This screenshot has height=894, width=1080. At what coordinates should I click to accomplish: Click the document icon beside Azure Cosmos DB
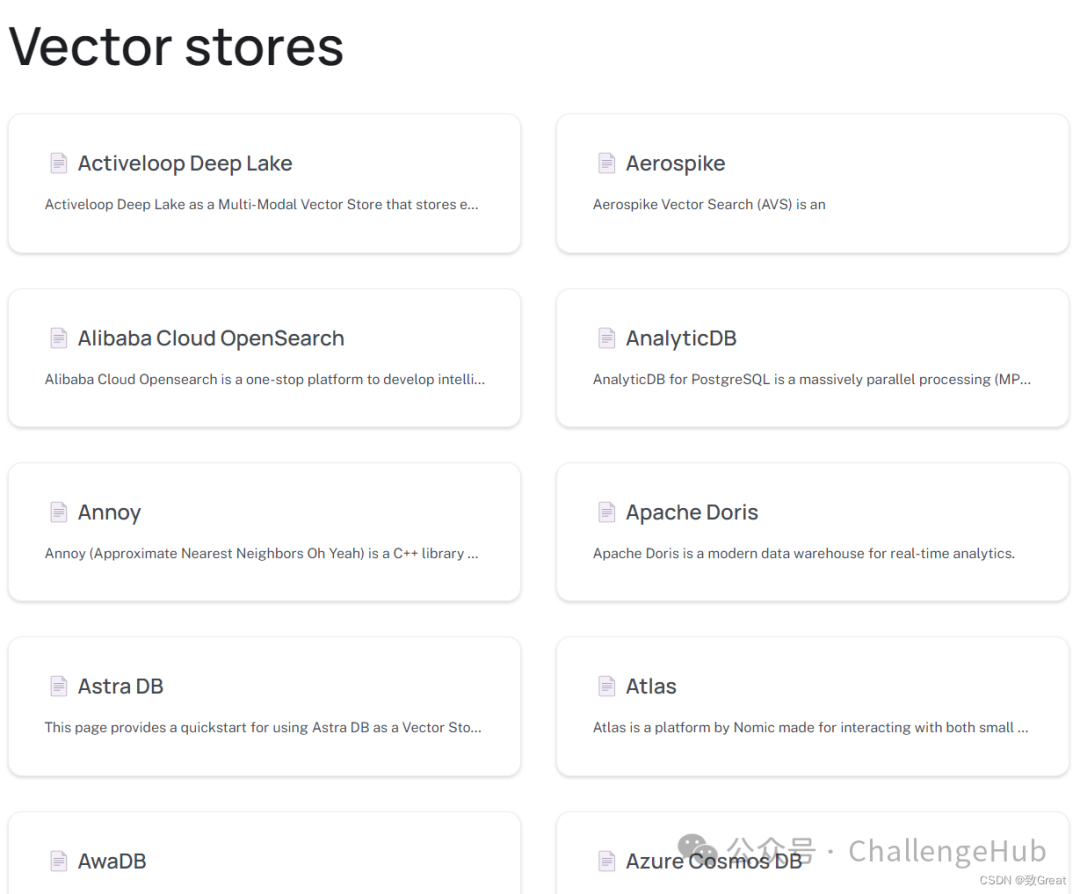(x=607, y=861)
